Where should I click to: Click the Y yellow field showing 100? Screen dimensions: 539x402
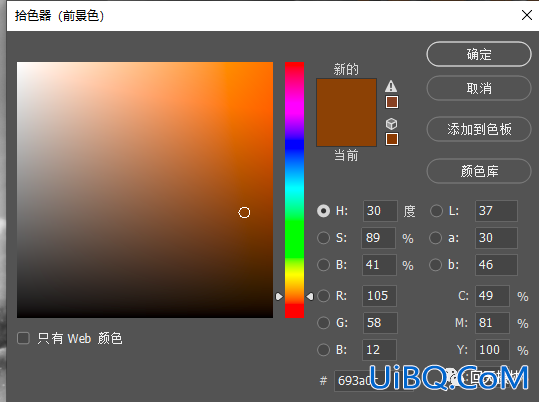tap(492, 350)
